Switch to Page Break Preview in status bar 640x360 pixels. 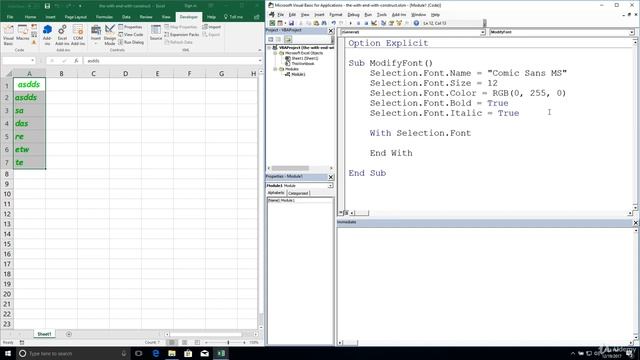coord(197,342)
